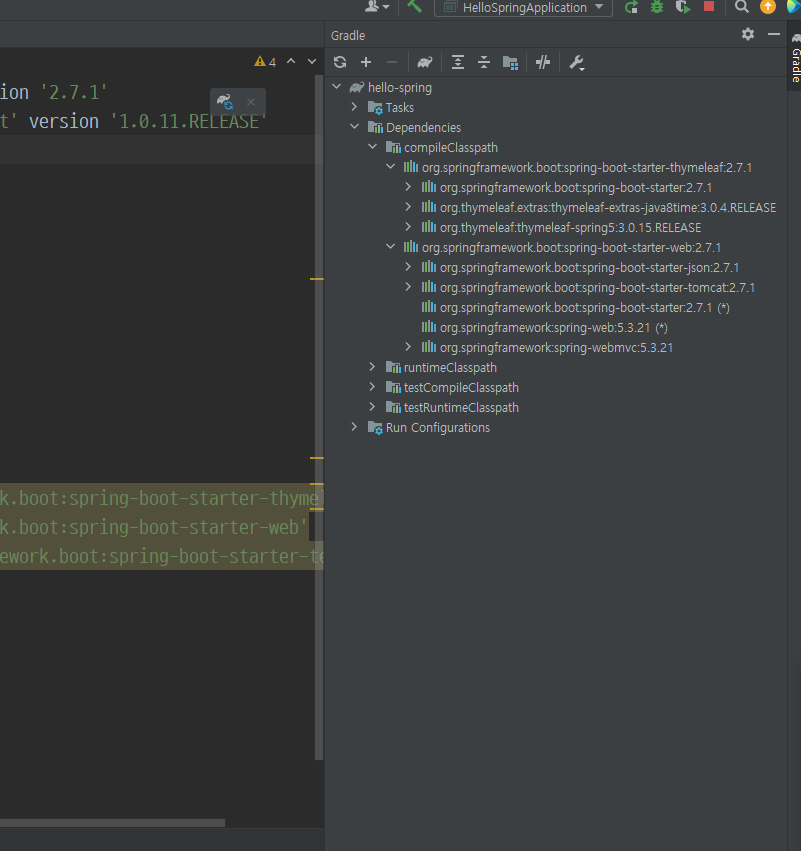Open Gradle build tool settings wrench
Image resolution: width=801 pixels, height=851 pixels.
click(576, 63)
